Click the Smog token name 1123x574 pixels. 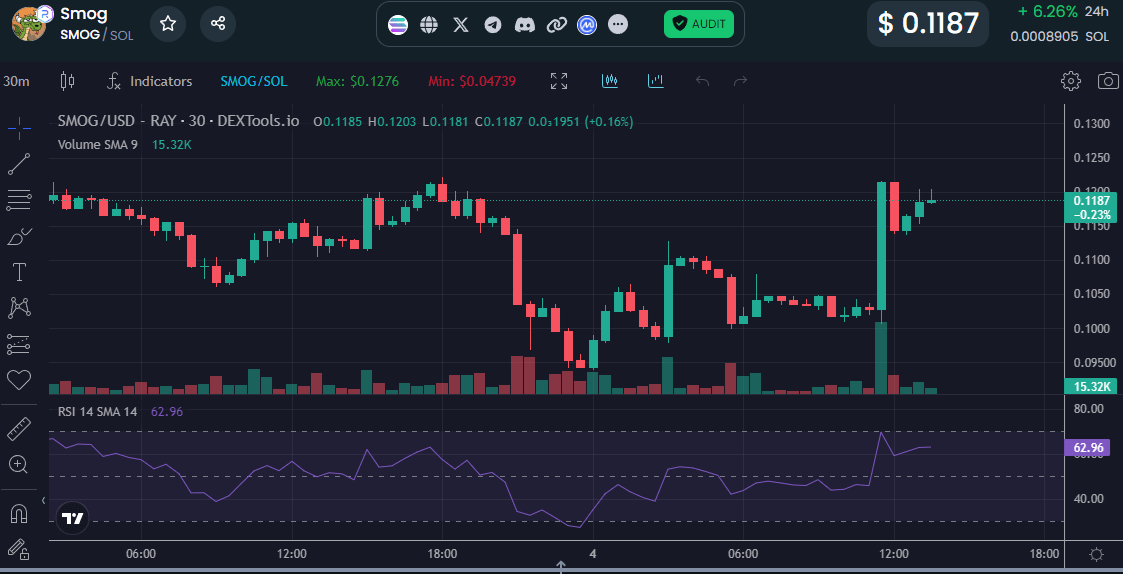[84, 13]
